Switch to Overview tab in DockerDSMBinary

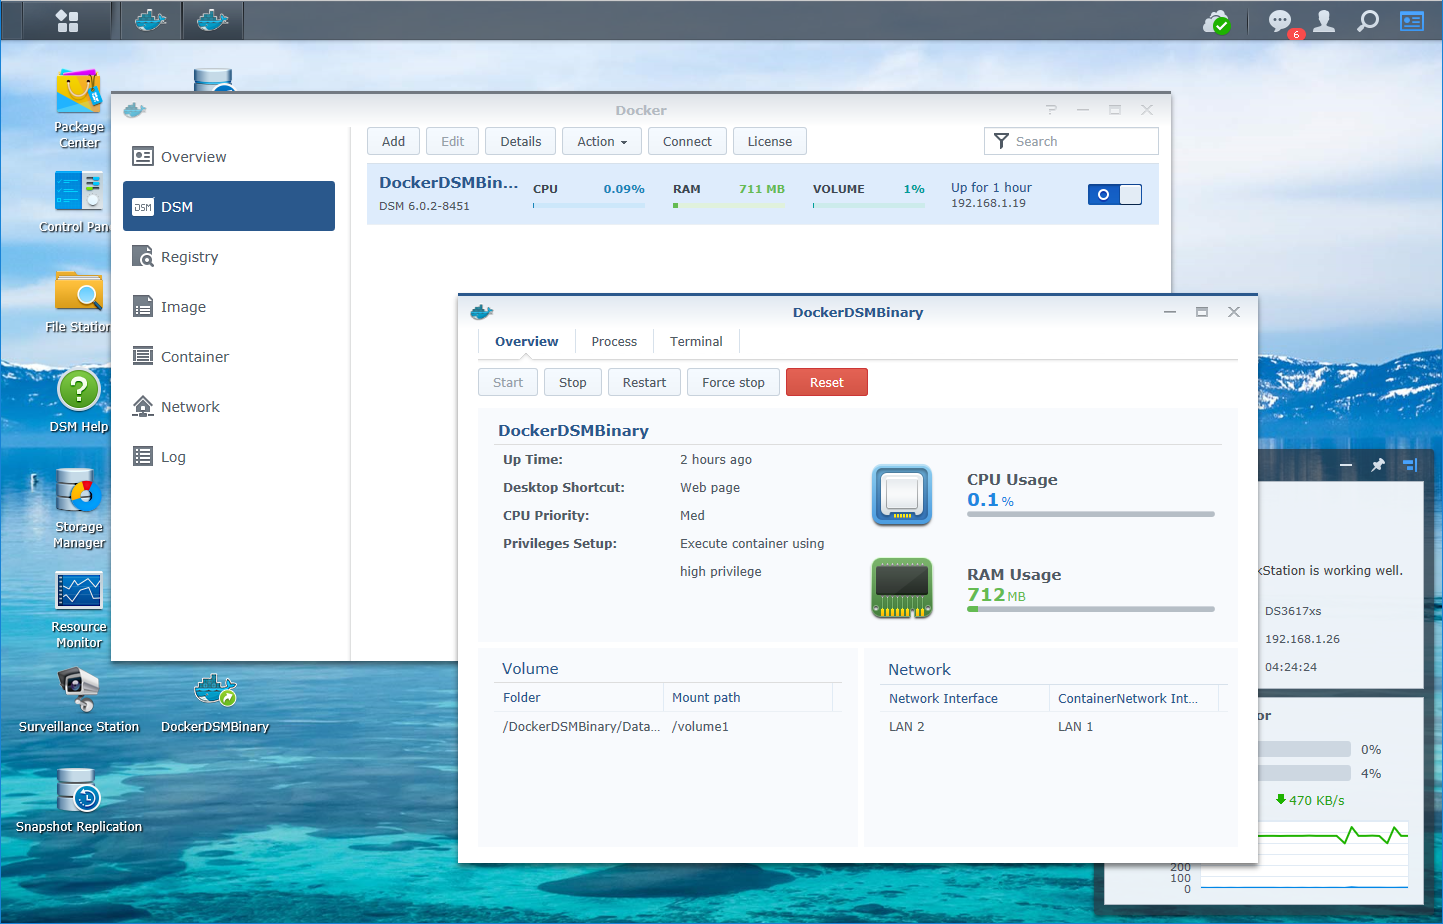pyautogui.click(x=527, y=341)
